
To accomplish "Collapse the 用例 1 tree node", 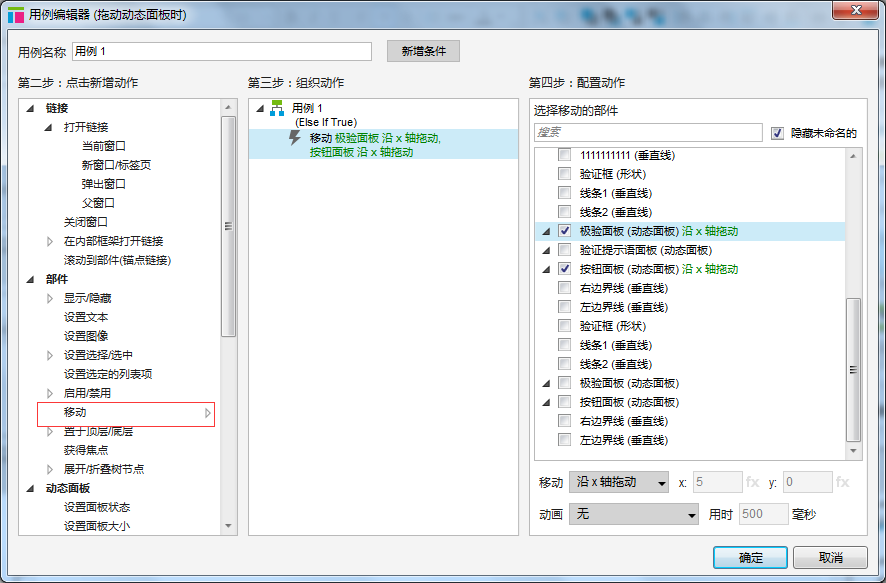I will (x=260, y=108).
